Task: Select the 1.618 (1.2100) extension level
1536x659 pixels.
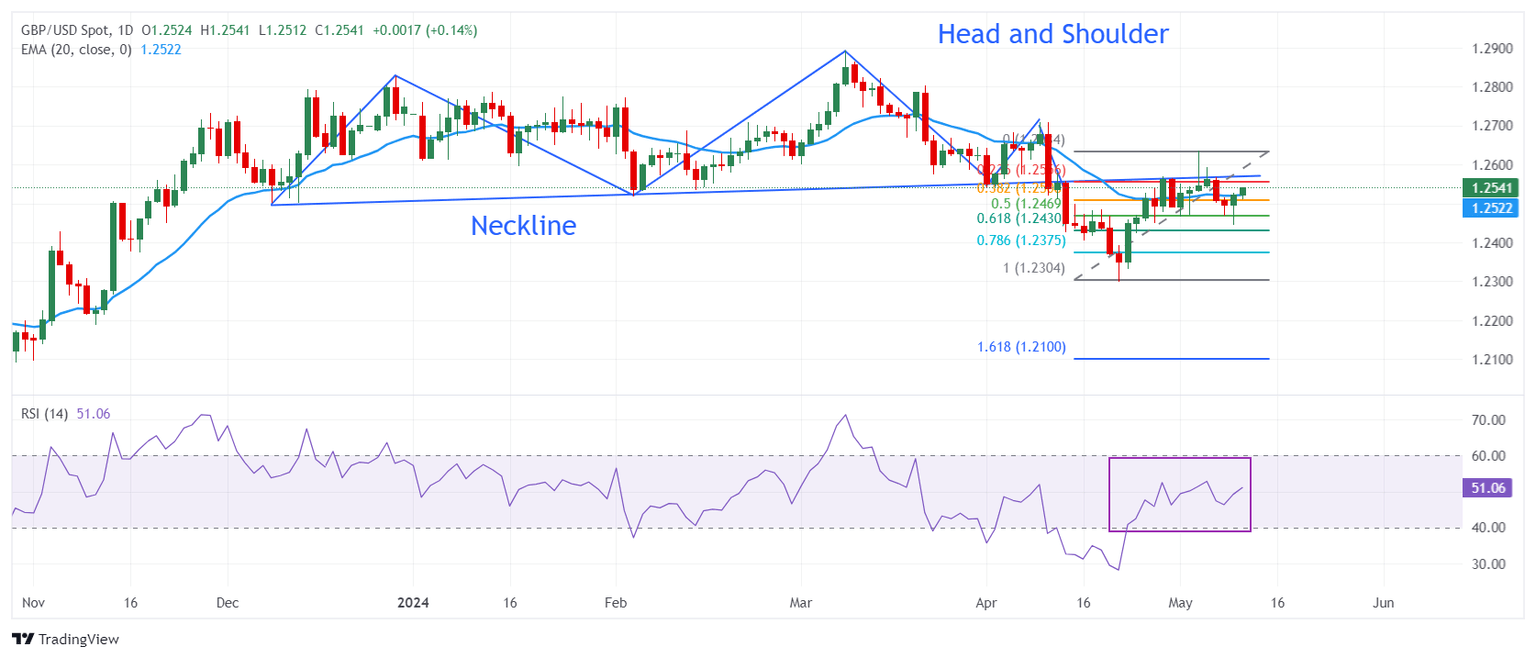Action: coord(1170,358)
